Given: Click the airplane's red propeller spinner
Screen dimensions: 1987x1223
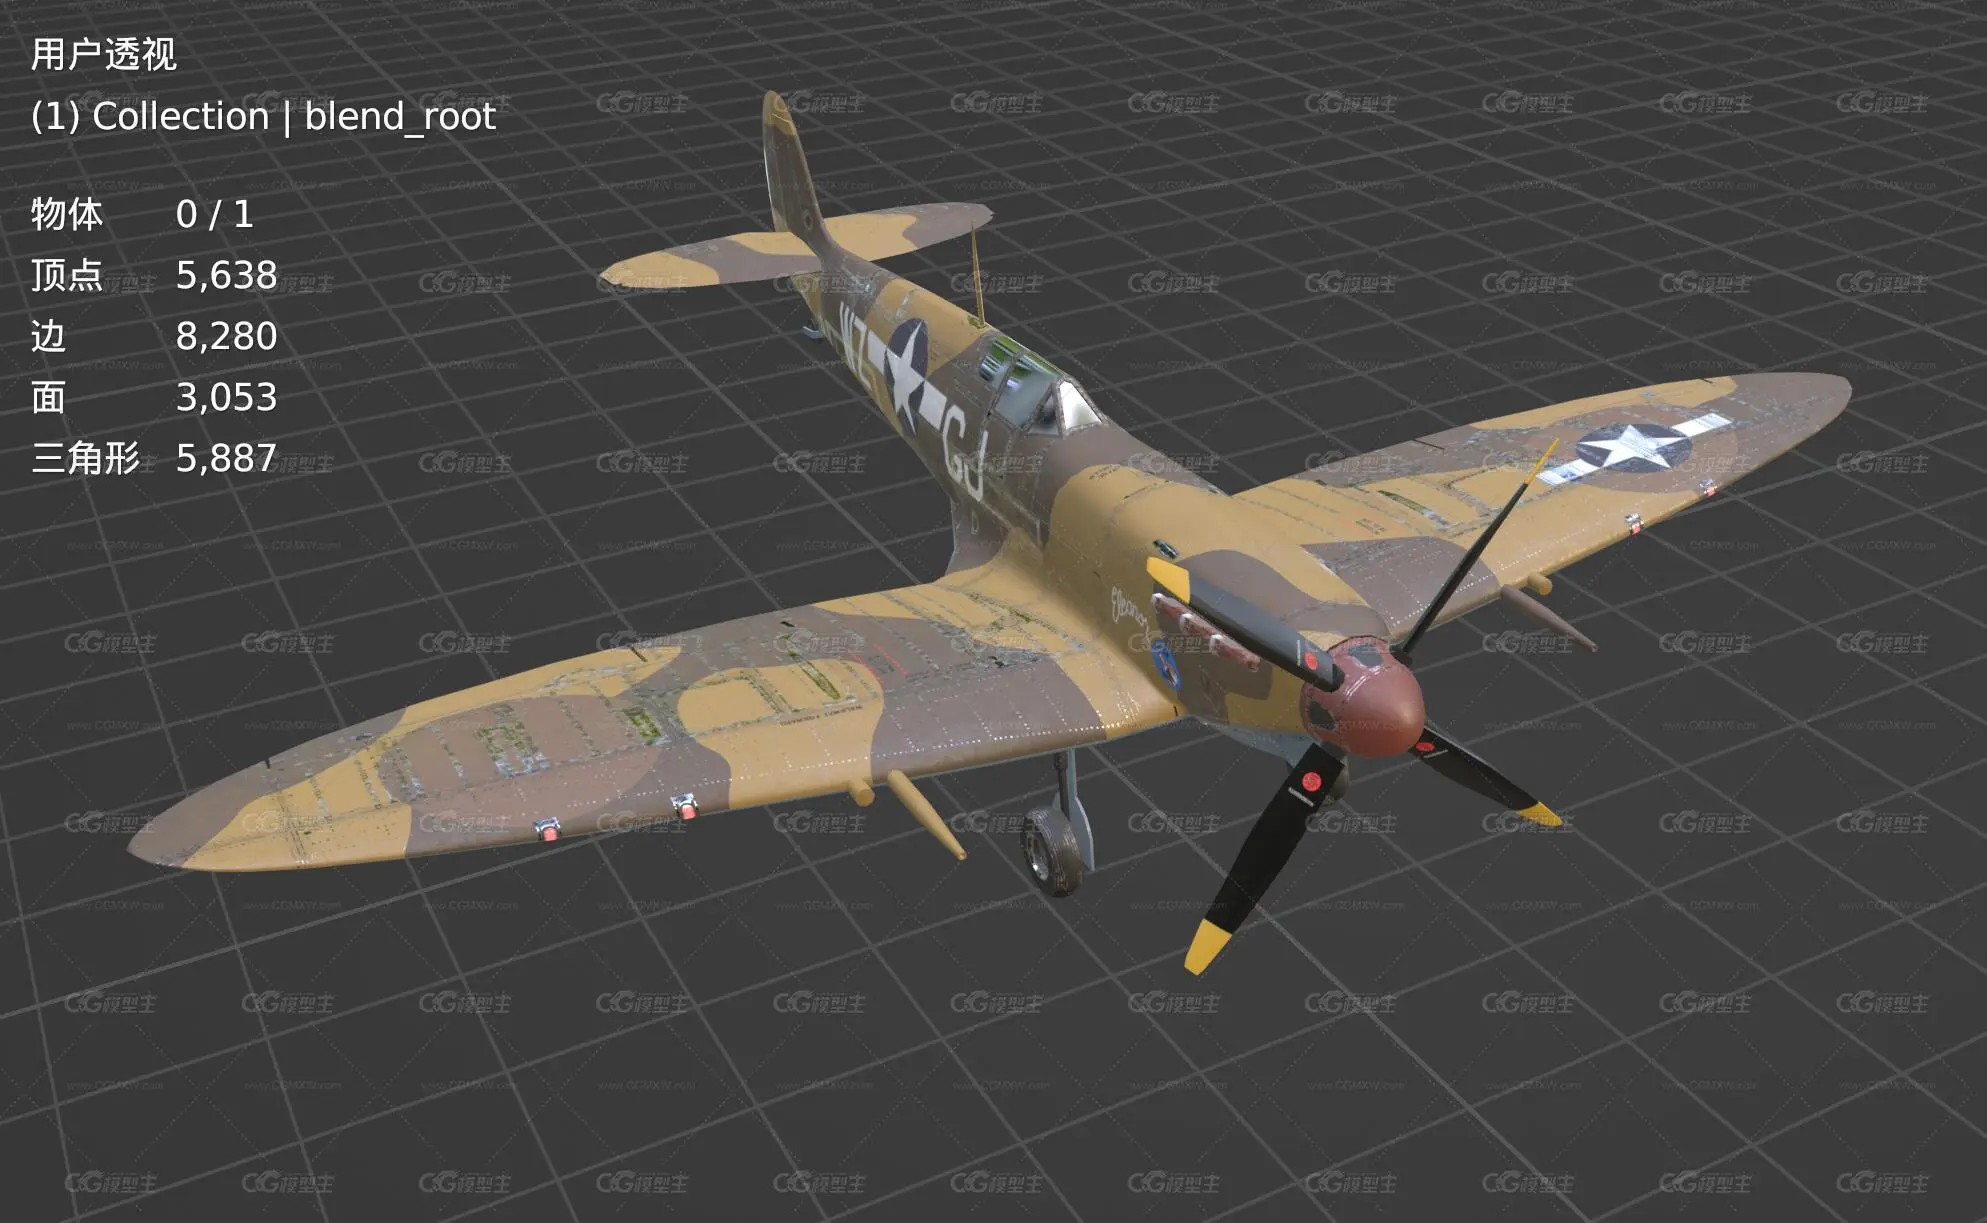Looking at the screenshot, I should coord(1364,698).
